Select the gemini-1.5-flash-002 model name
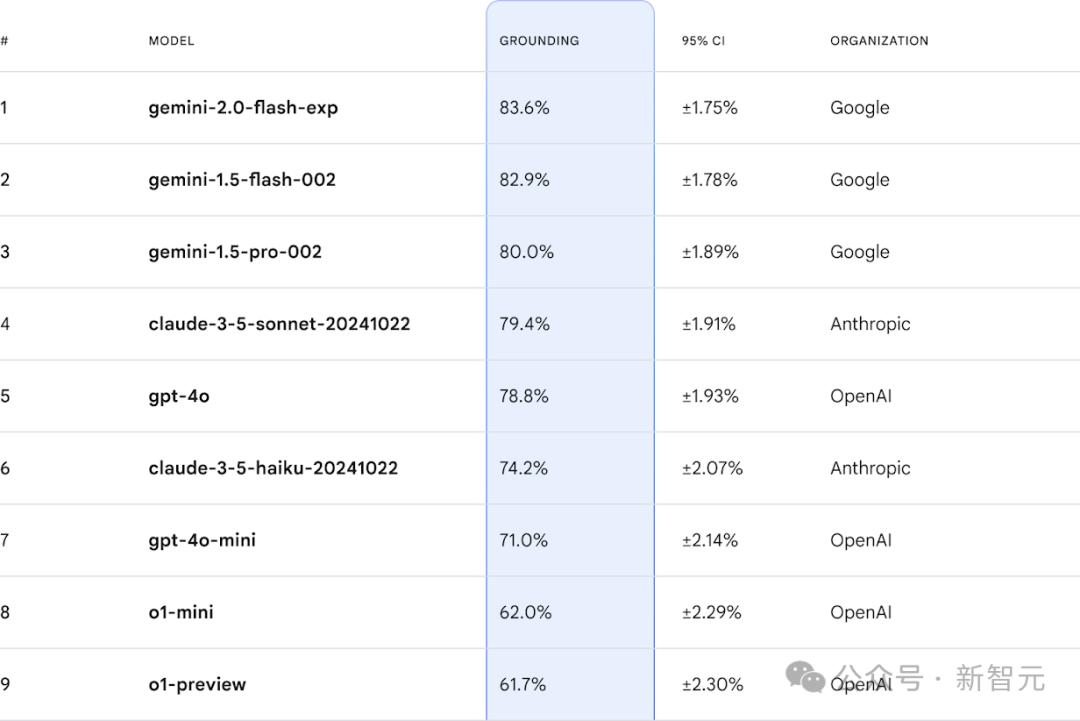Screen dimensions: 1080x721 click(x=242, y=180)
